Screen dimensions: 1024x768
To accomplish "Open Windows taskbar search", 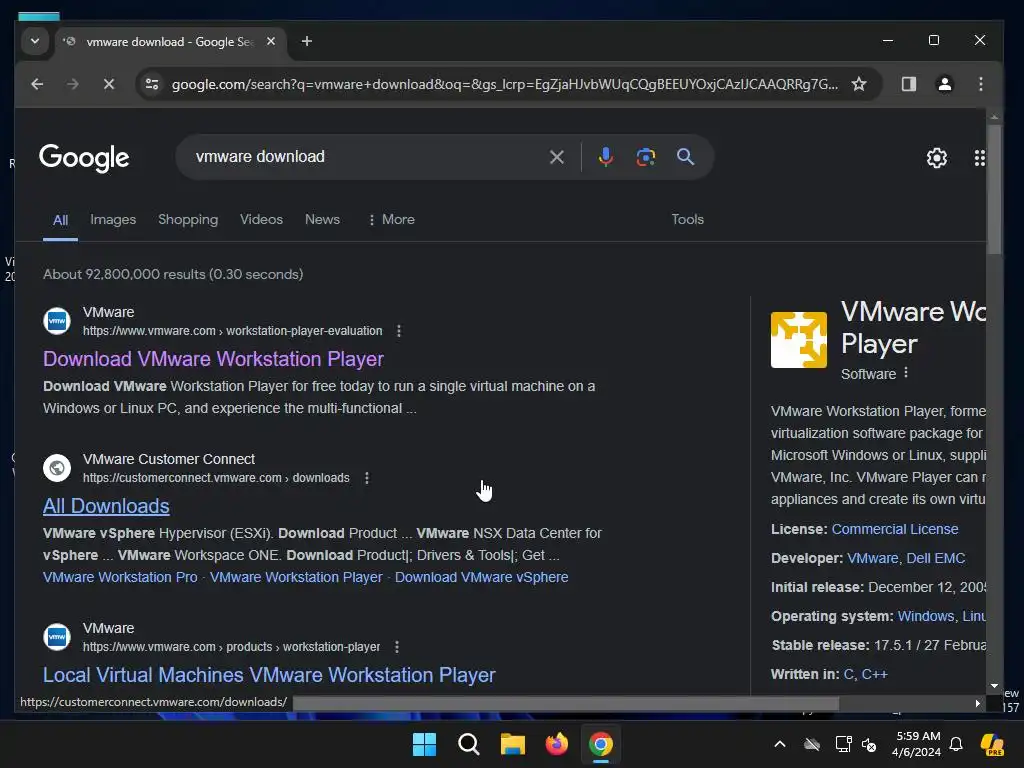I will pos(468,744).
